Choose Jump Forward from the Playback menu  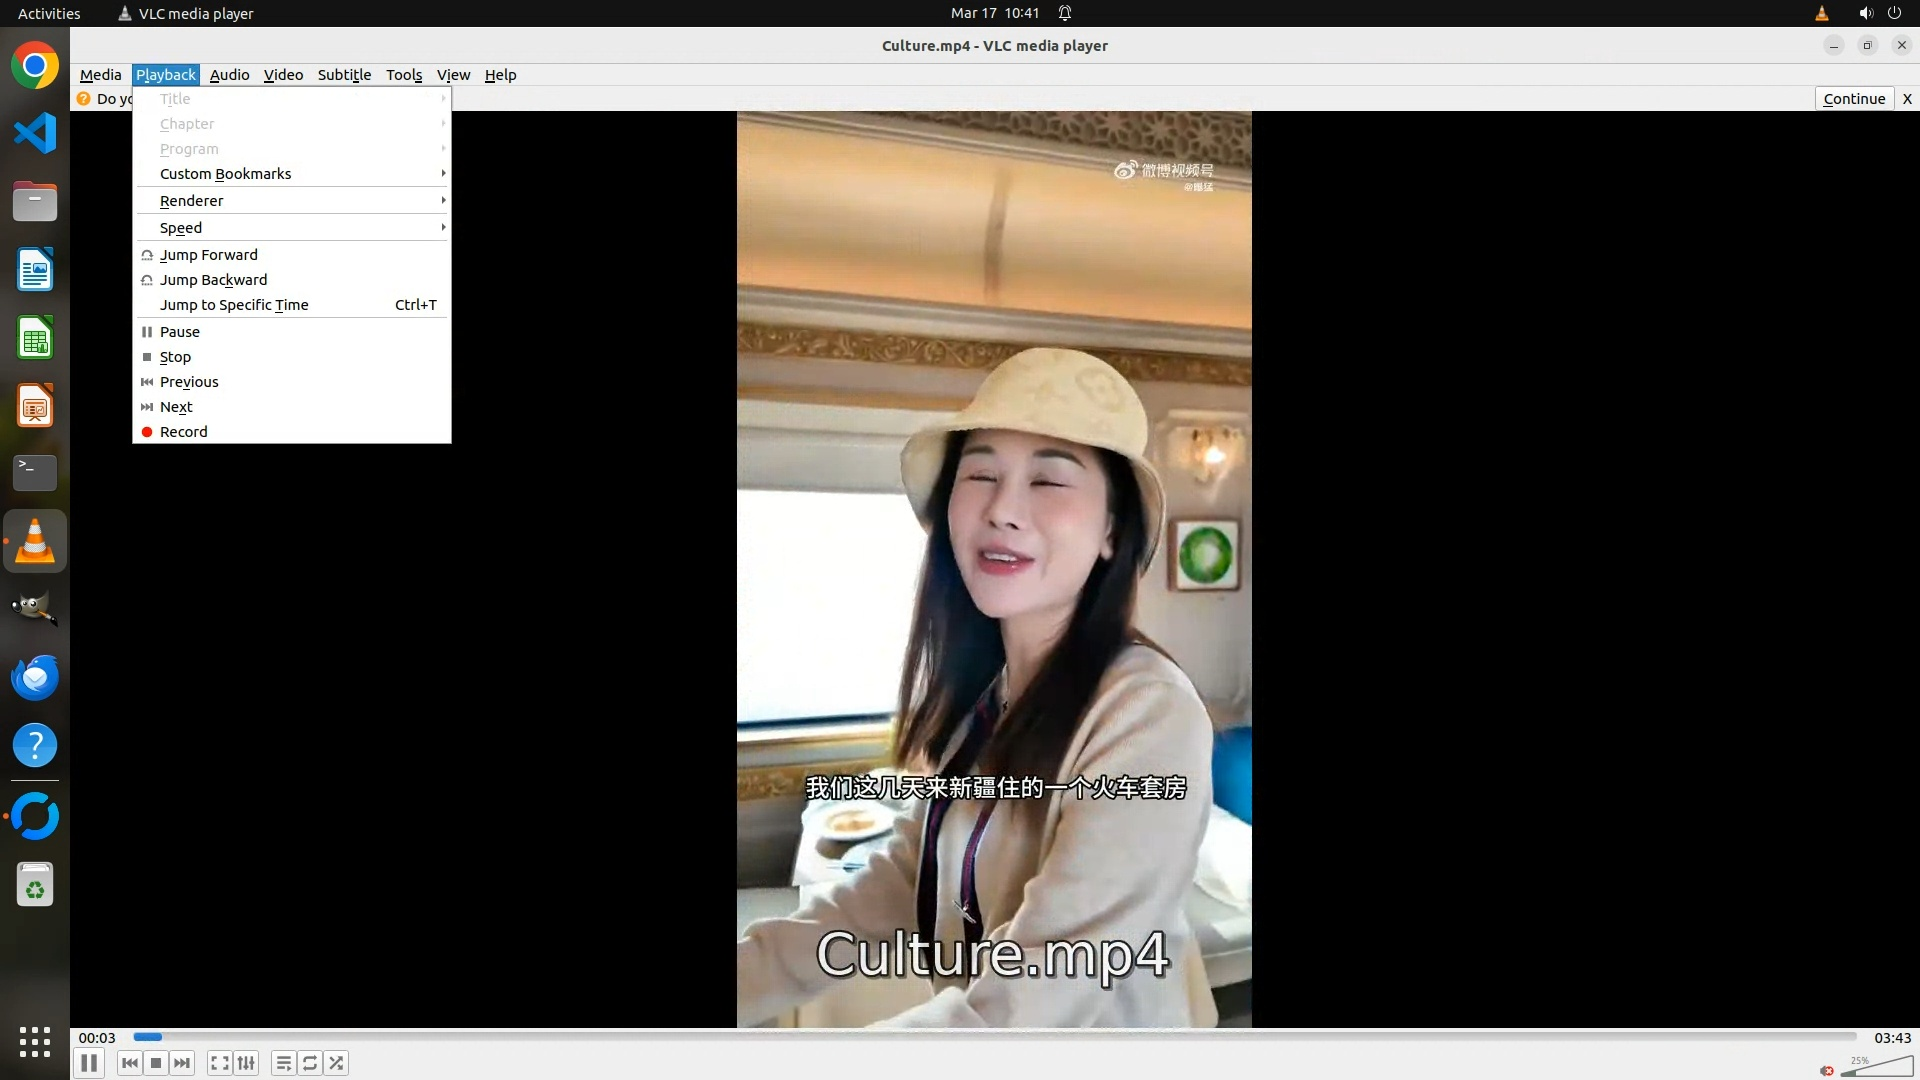209,255
